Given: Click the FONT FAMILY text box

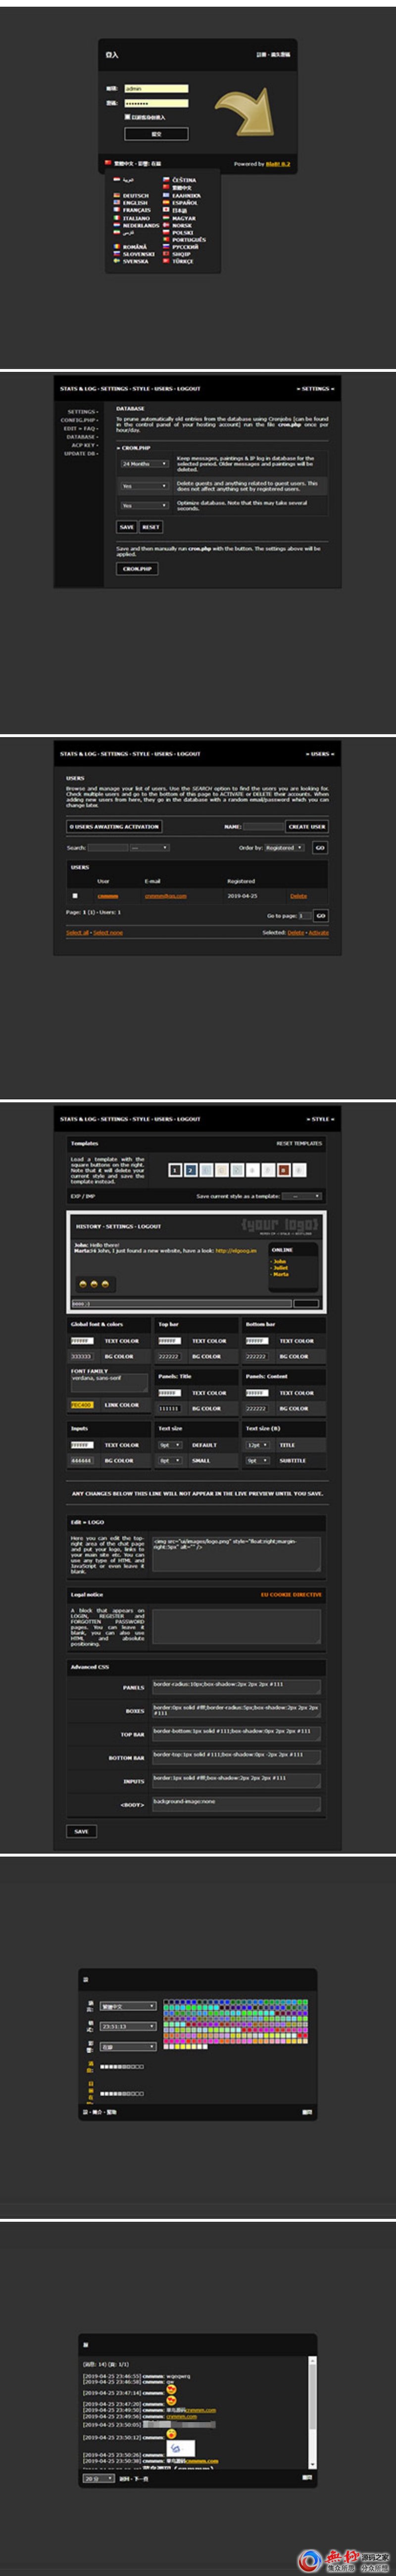Looking at the screenshot, I should tap(109, 1383).
